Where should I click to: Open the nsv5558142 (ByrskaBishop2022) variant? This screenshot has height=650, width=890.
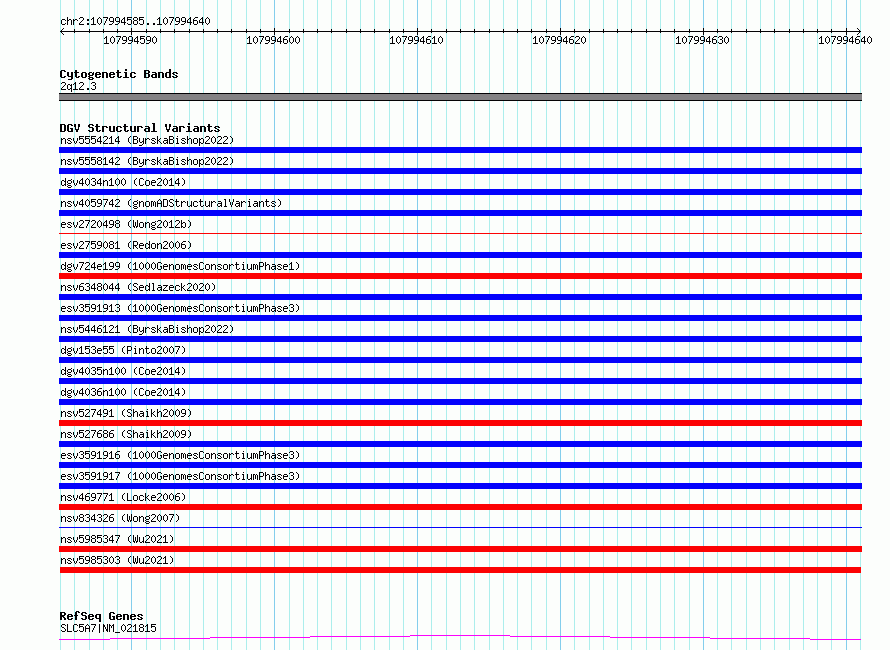tap(146, 161)
